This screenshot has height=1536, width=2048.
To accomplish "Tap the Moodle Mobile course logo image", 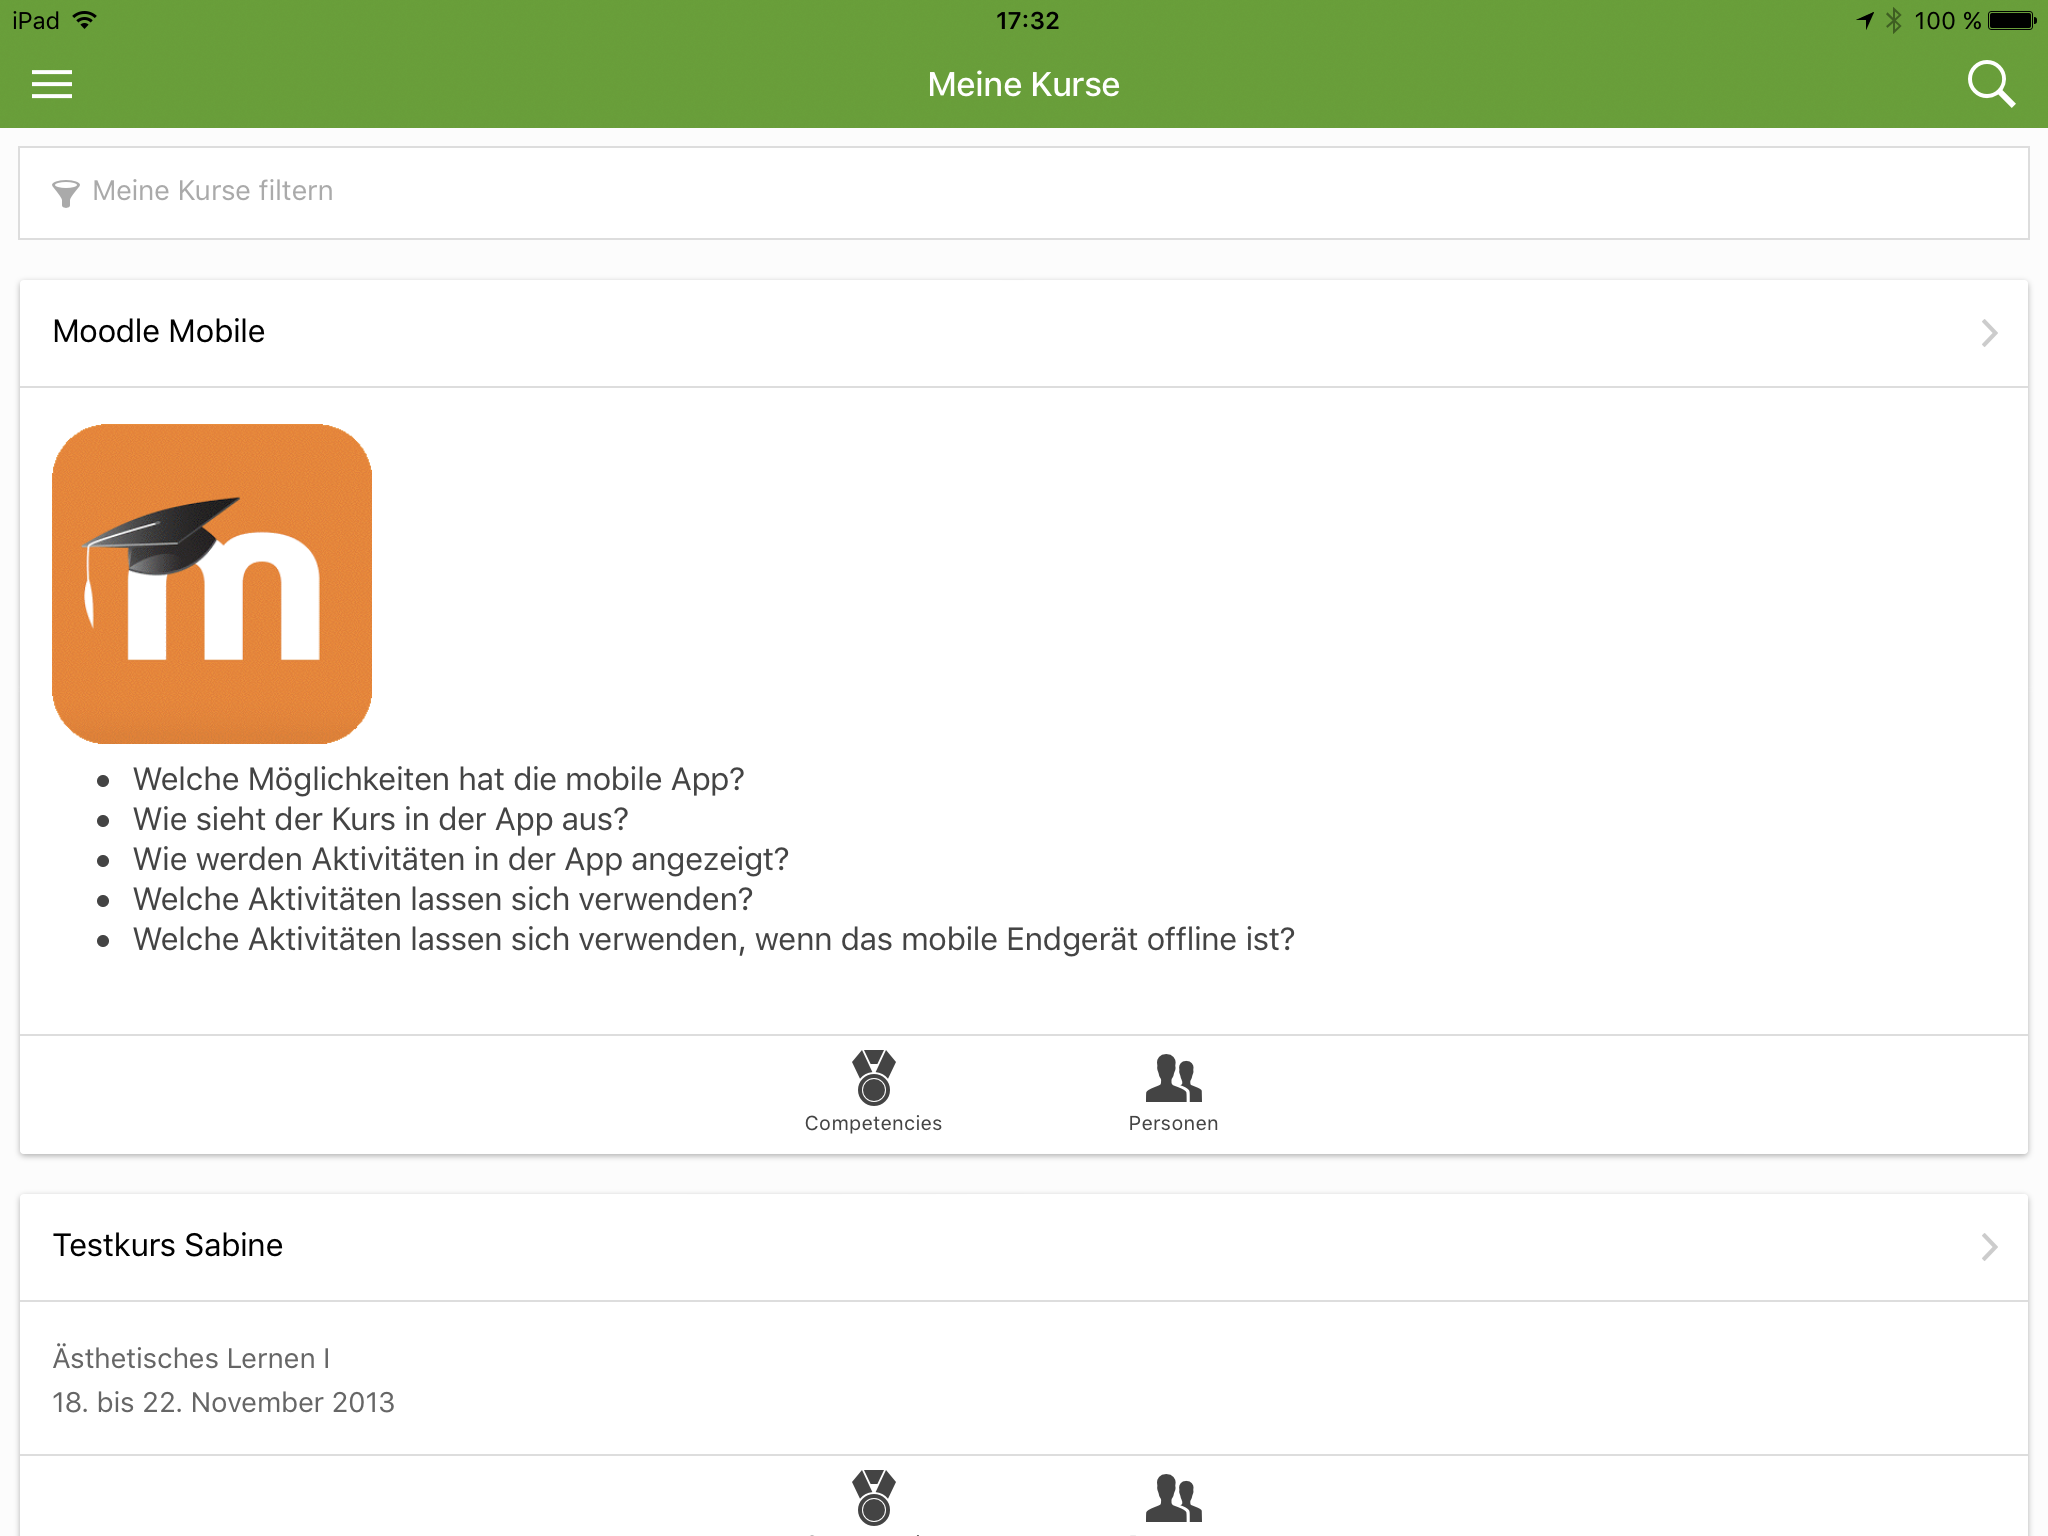I will pos(212,584).
